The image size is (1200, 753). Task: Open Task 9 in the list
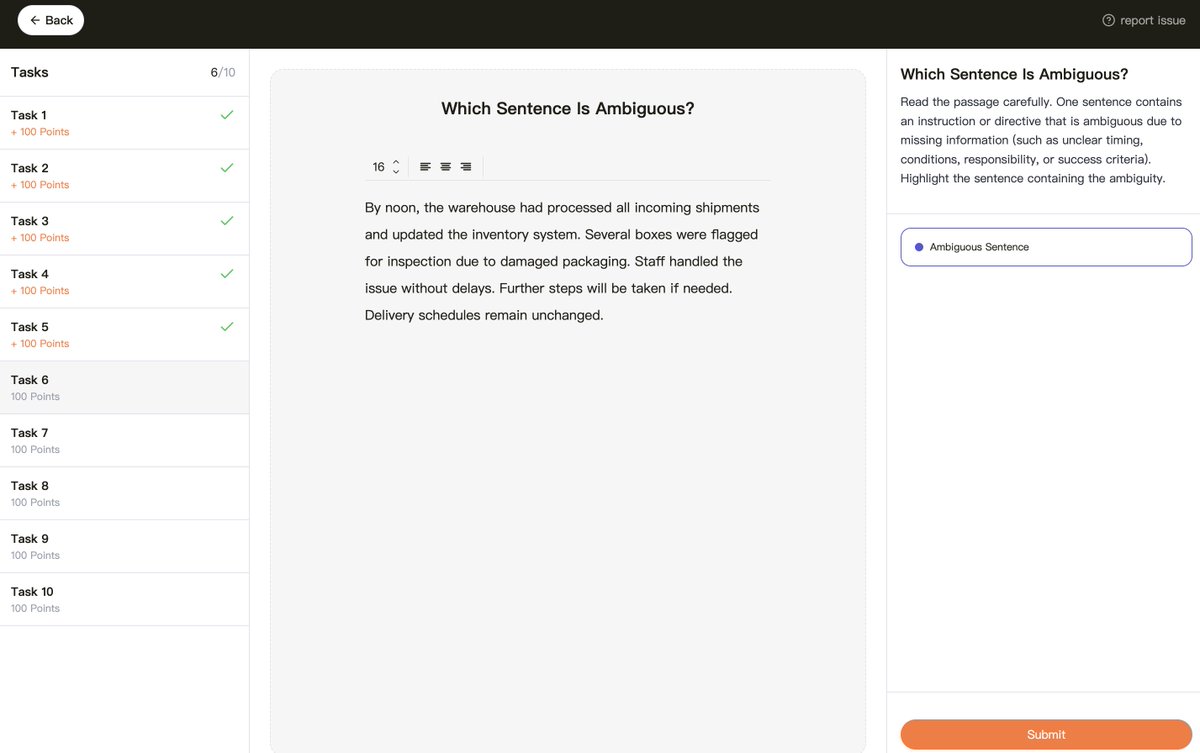[x=124, y=547]
